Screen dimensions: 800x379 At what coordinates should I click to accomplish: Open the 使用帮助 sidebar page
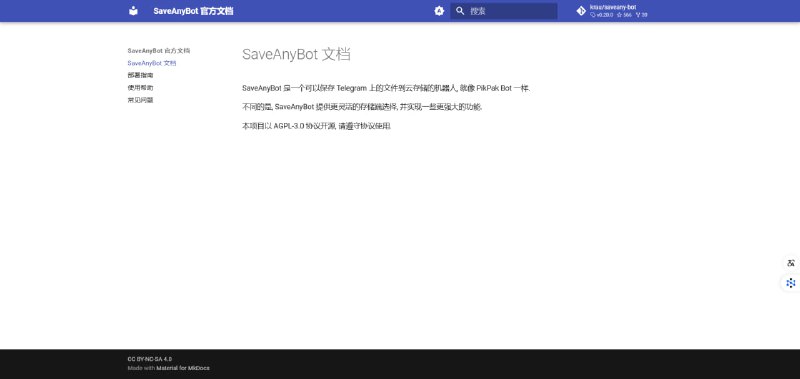pyautogui.click(x=140, y=88)
